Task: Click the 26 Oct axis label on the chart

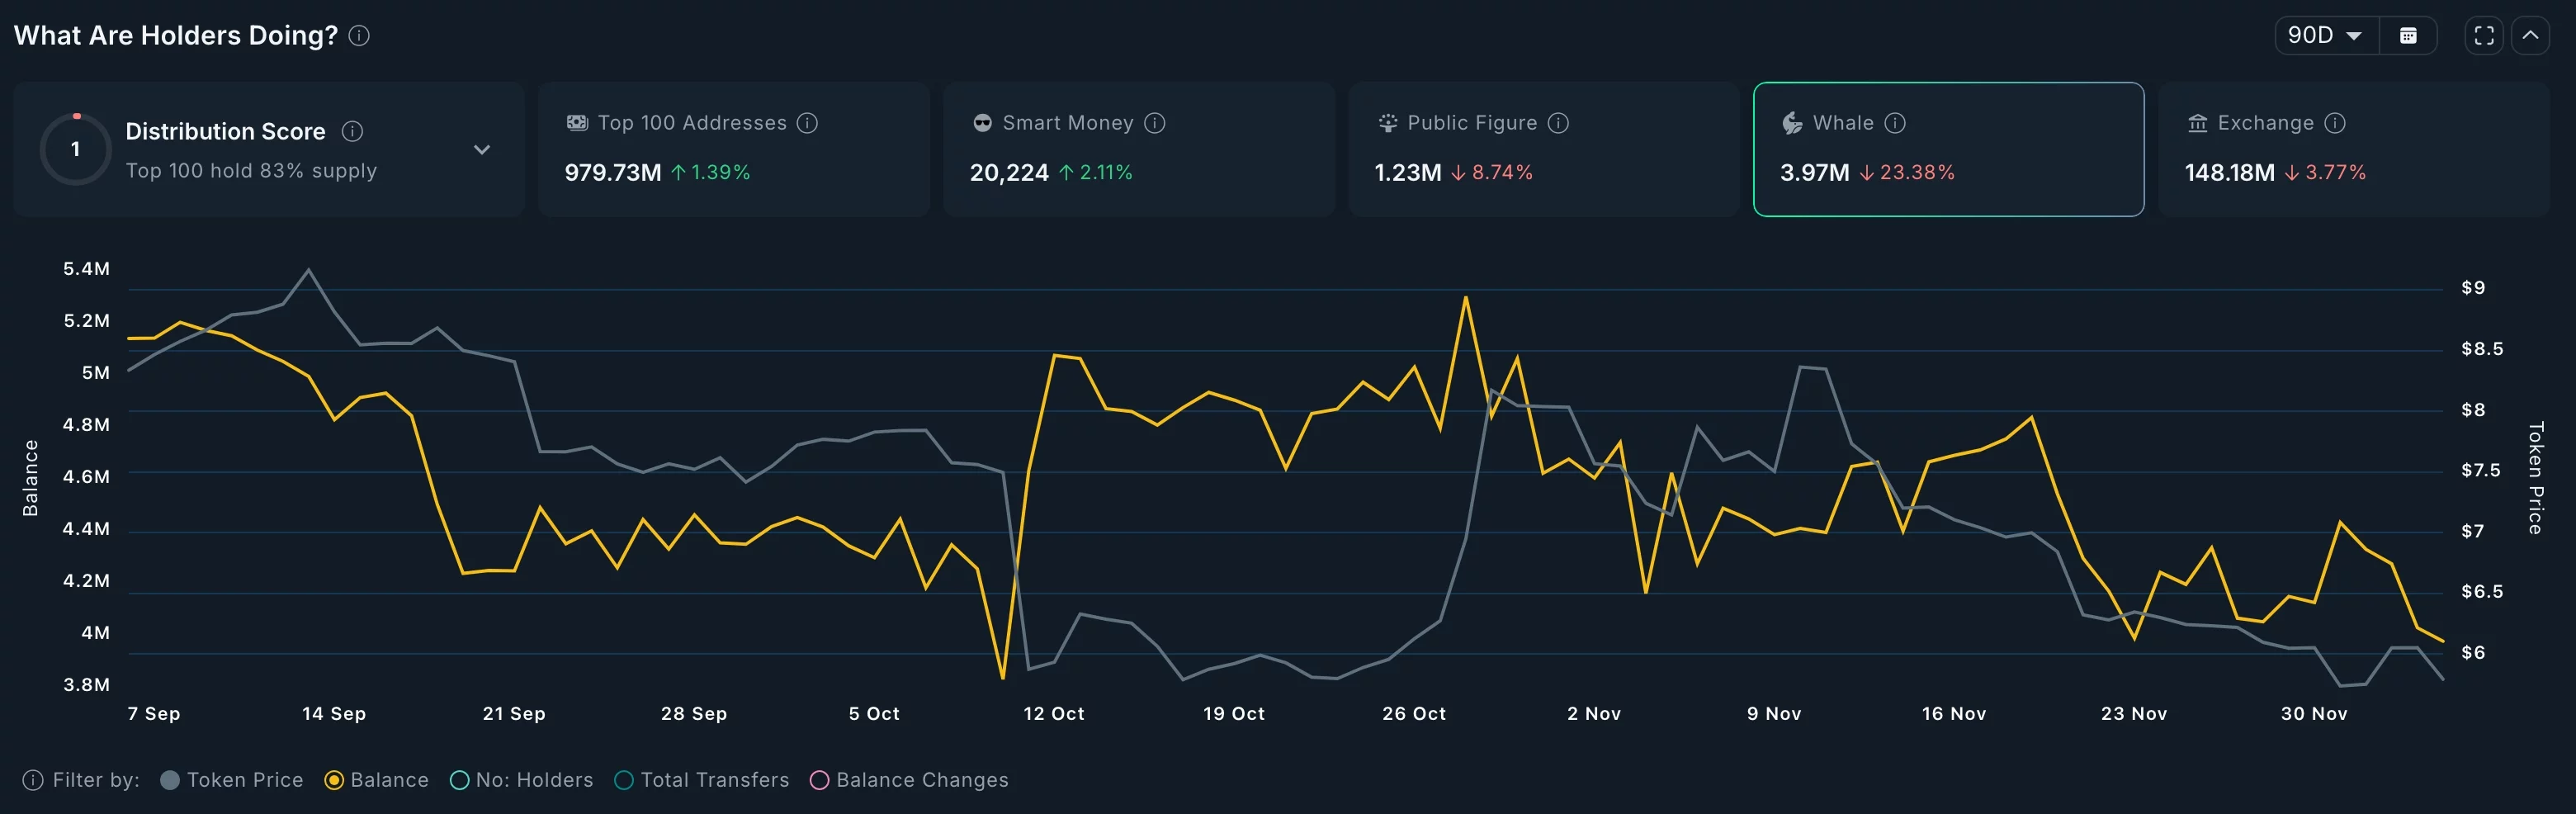Action: (1412, 713)
